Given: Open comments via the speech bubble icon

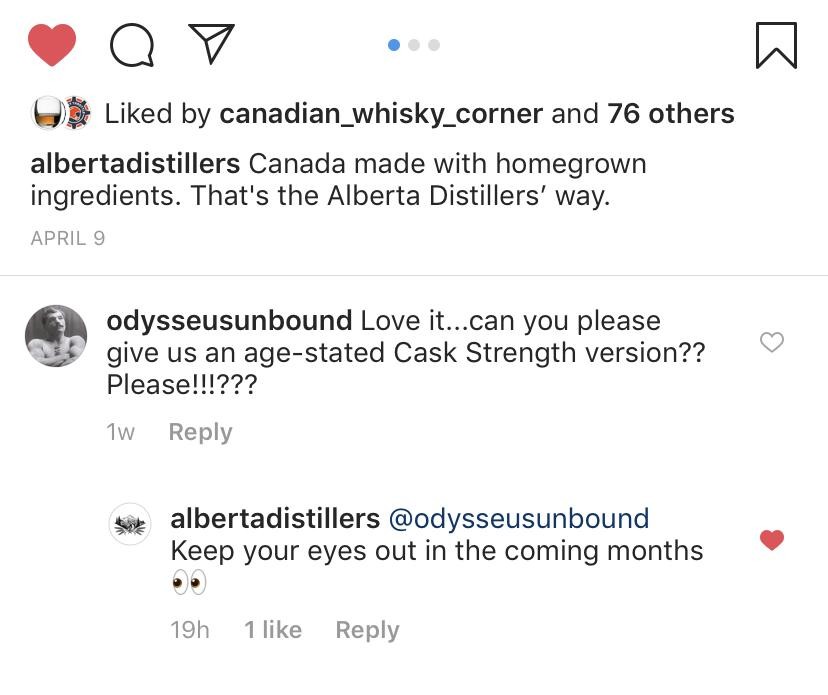Looking at the screenshot, I should (x=131, y=45).
